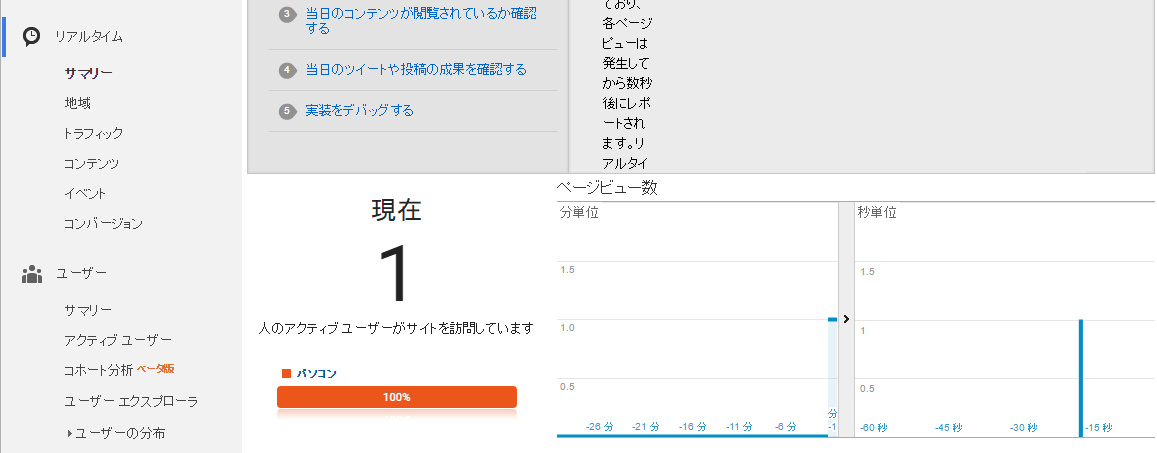Open the ユーザー section label
Image resolution: width=1157 pixels, height=453 pixels.
tap(82, 273)
